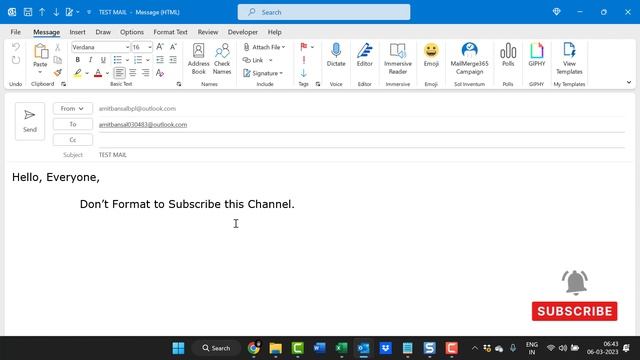Screen dimensions: 640x360
Task: Toggle Underline formatting
Action: [103, 60]
